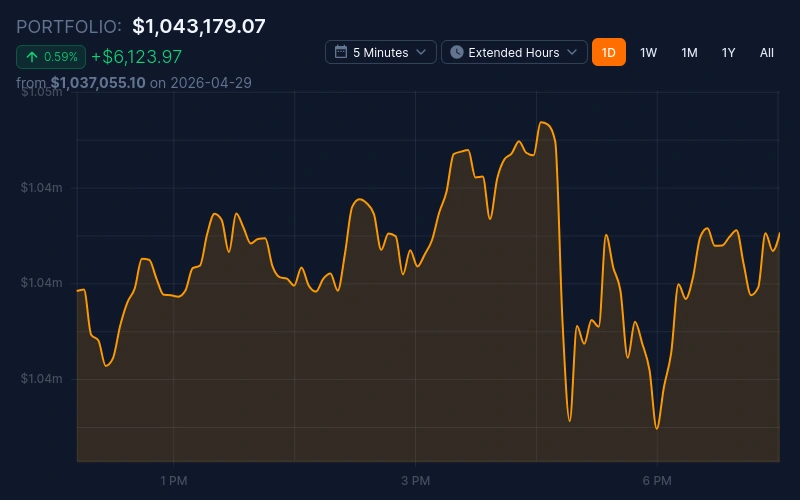Click the calendar icon in interval selector

[341, 52]
